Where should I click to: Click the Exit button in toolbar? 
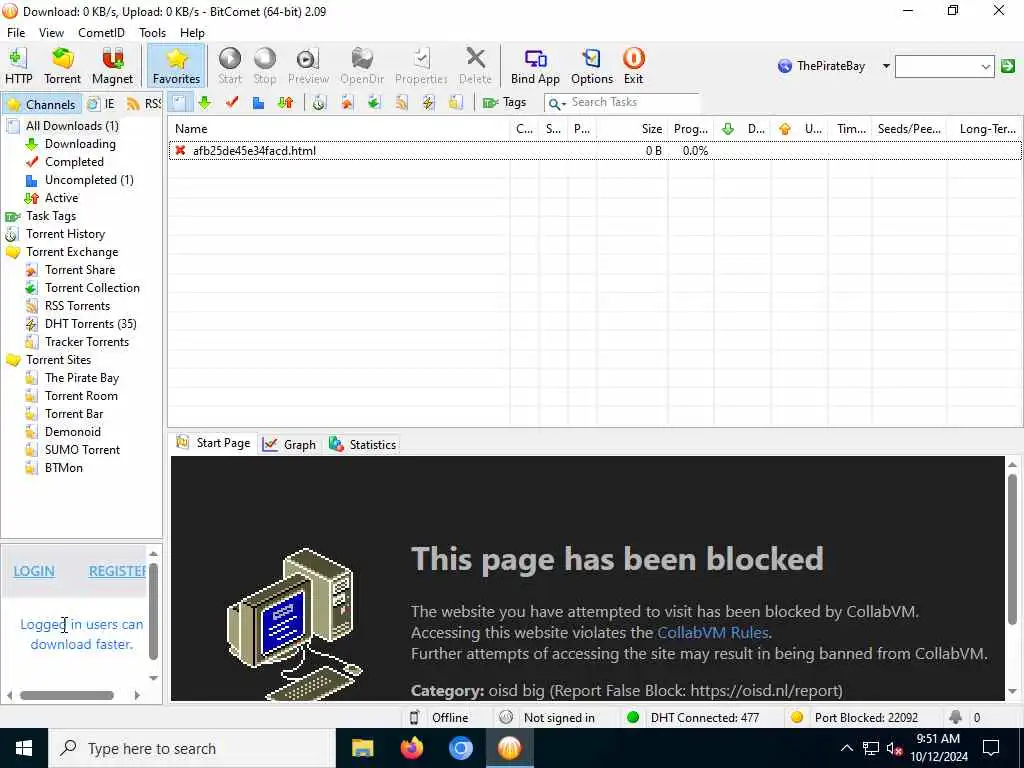633,66
